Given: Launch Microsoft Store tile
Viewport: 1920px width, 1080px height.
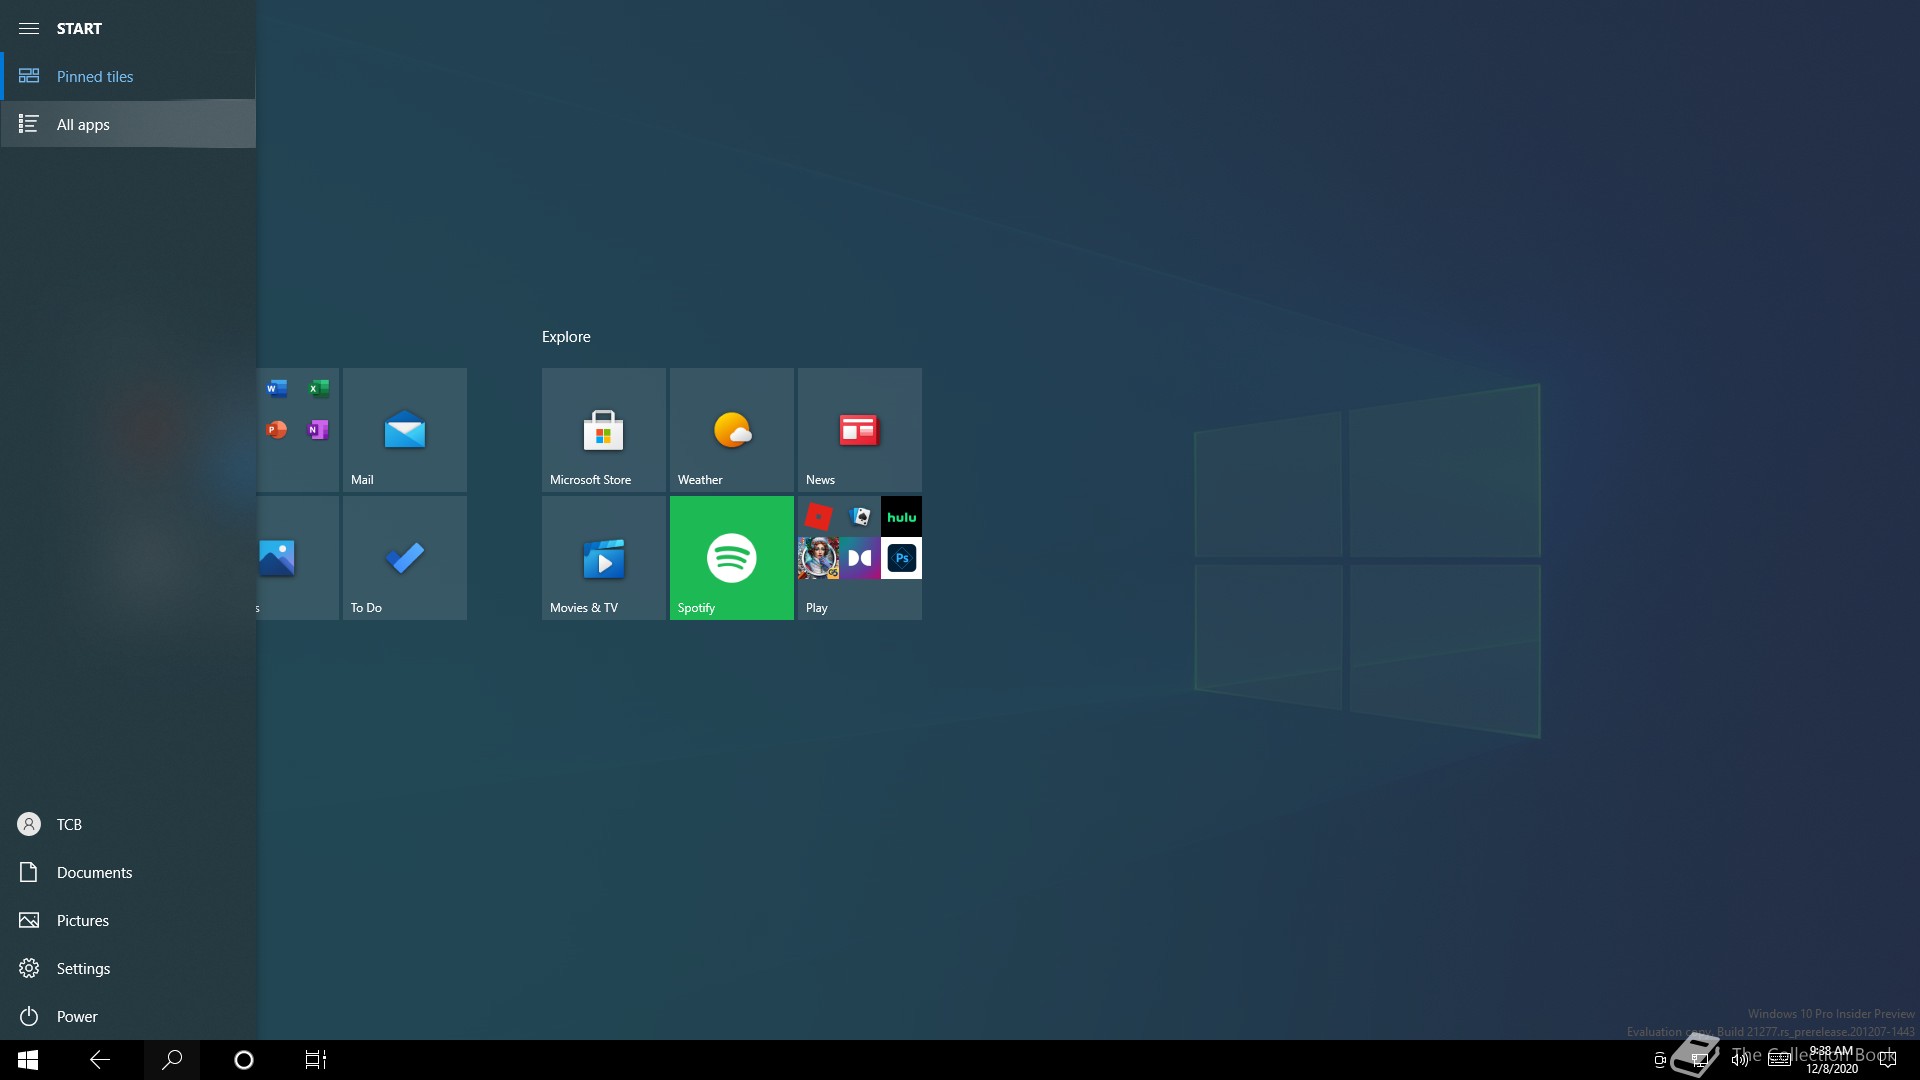Looking at the screenshot, I should click(x=603, y=430).
